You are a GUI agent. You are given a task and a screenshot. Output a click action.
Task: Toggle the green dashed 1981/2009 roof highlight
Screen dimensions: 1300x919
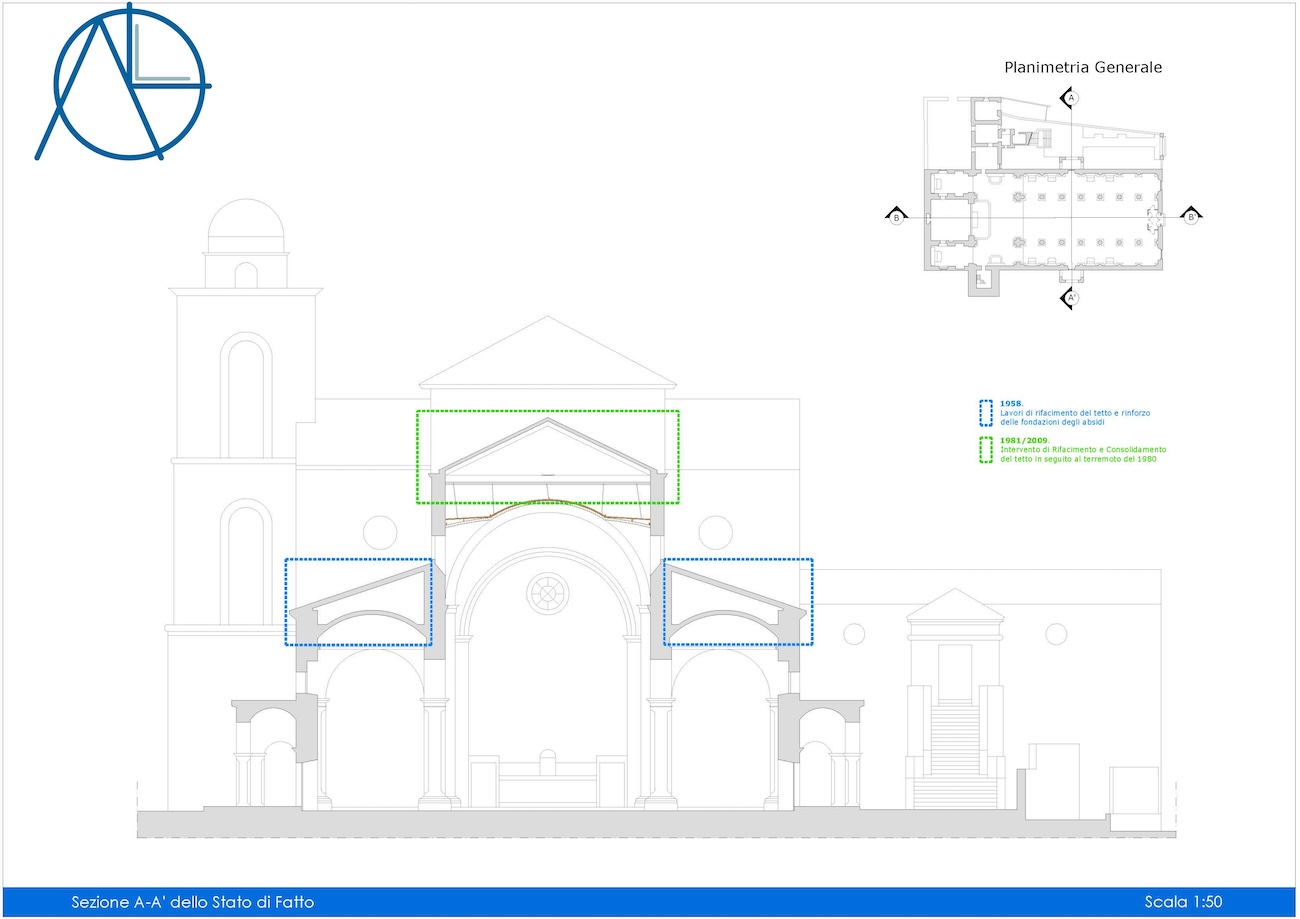[548, 455]
